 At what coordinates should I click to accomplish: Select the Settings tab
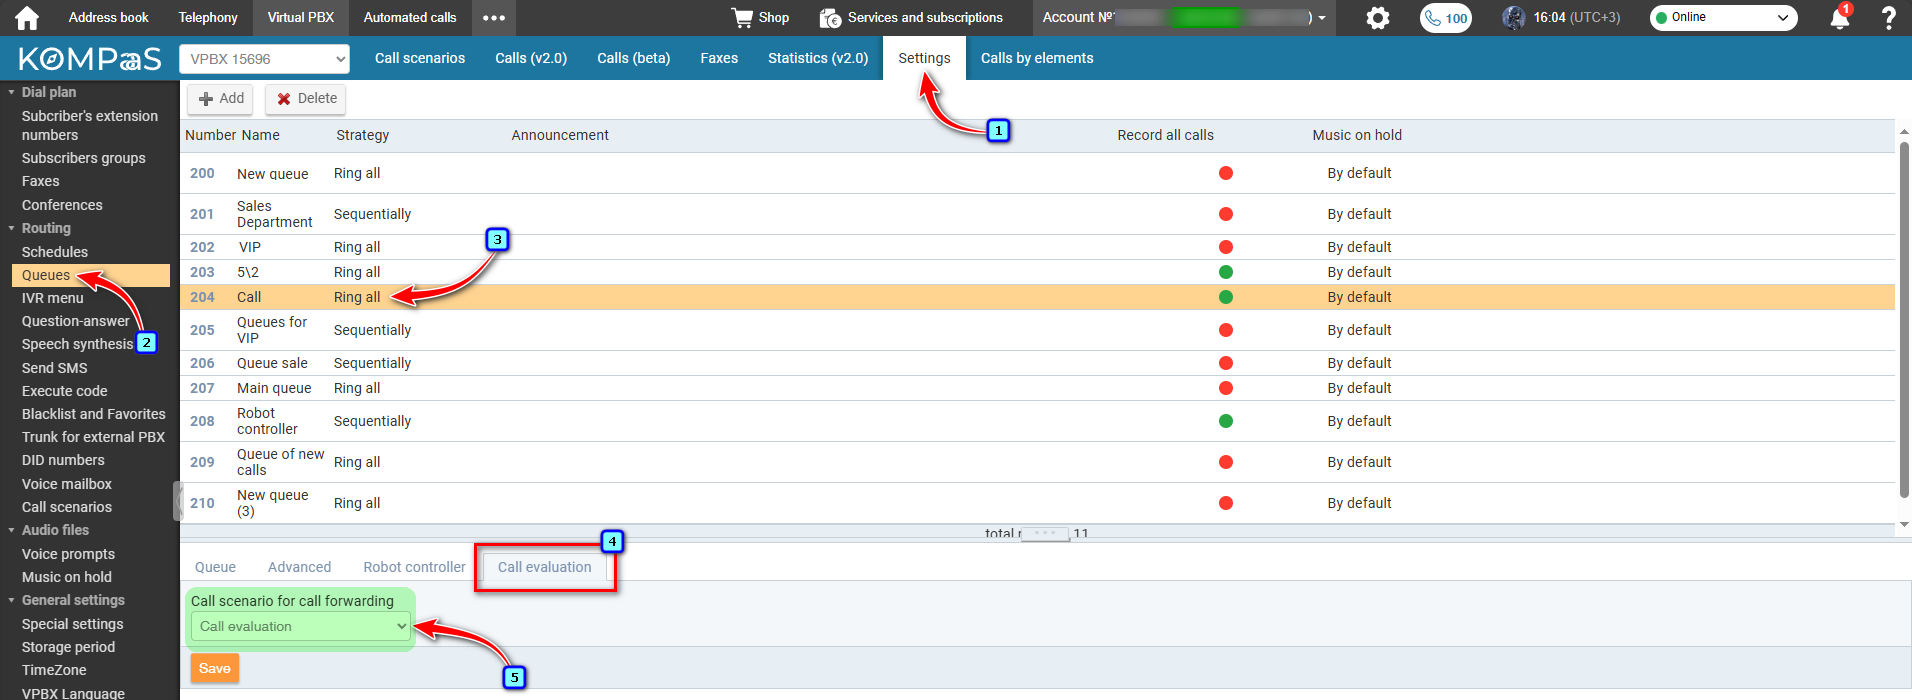tap(924, 58)
